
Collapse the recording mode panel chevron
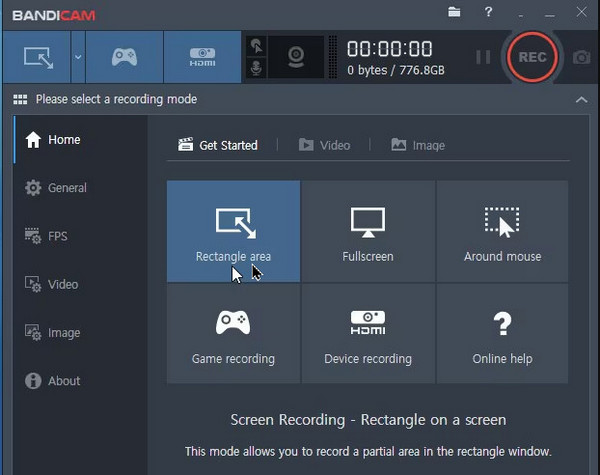click(582, 99)
